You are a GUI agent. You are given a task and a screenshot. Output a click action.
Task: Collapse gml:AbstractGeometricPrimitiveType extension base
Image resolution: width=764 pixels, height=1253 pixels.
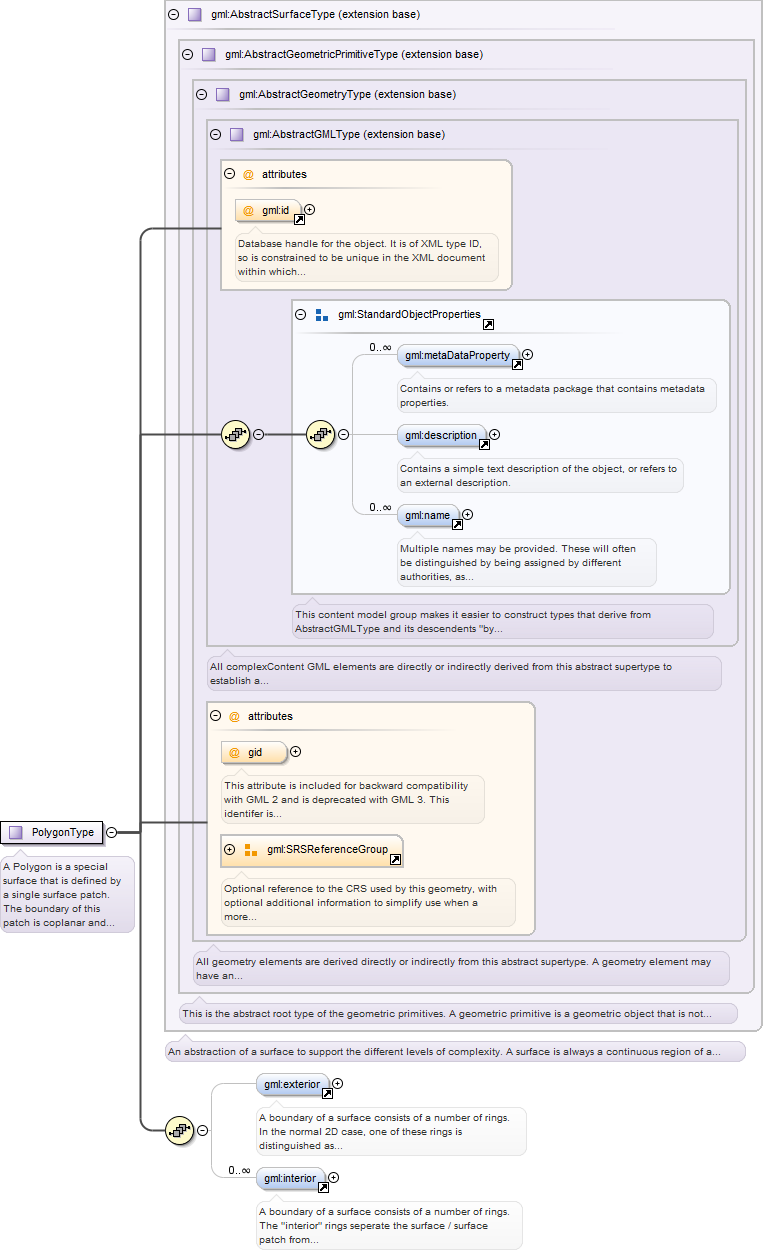(187, 54)
